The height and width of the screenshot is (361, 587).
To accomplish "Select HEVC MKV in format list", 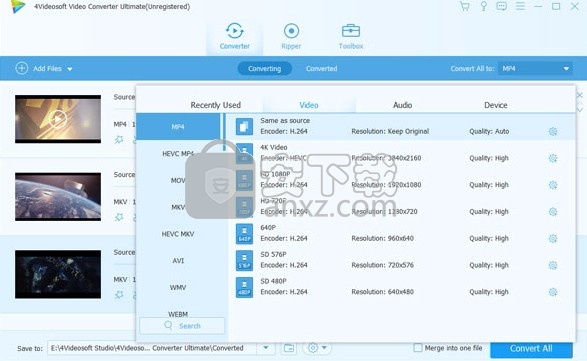I will [x=178, y=234].
